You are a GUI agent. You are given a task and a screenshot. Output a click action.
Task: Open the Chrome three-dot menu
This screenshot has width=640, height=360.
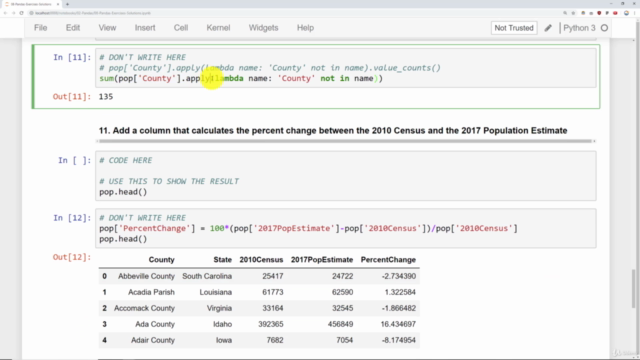635,13
